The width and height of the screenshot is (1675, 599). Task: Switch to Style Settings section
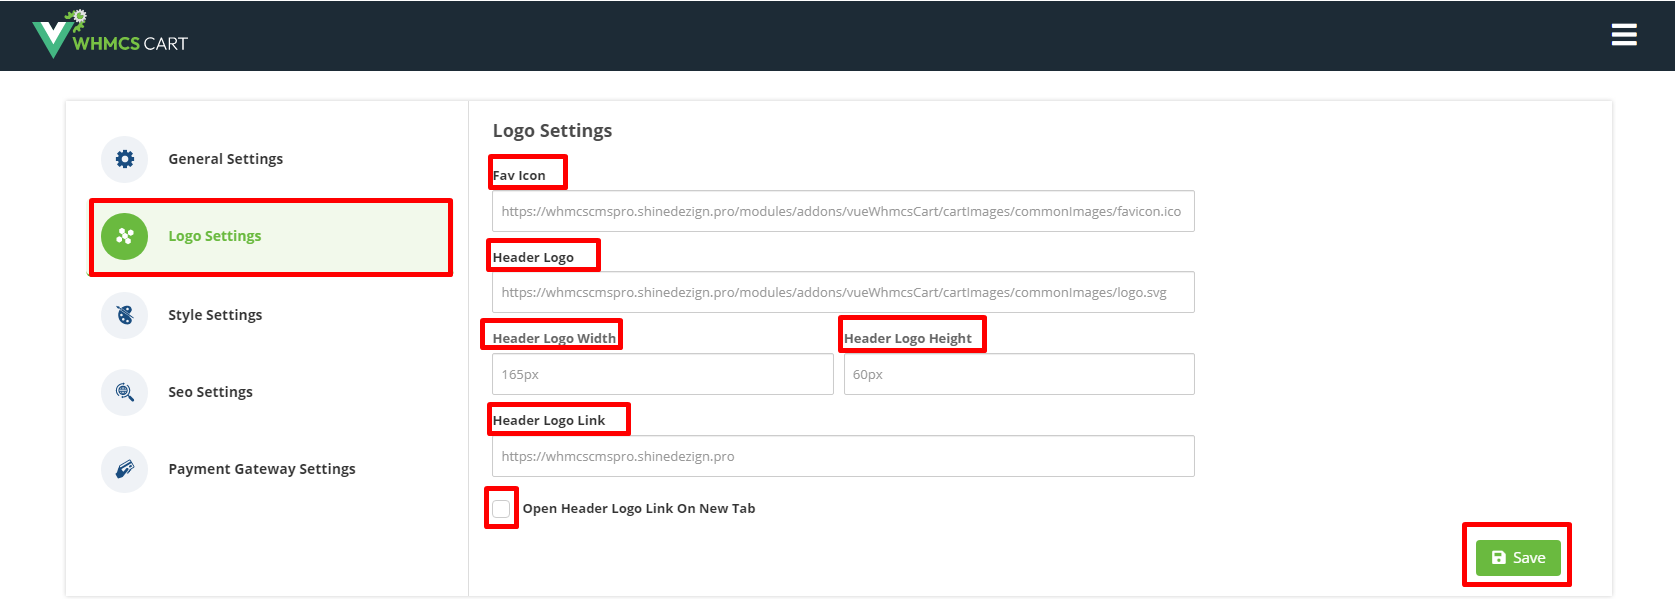point(215,315)
